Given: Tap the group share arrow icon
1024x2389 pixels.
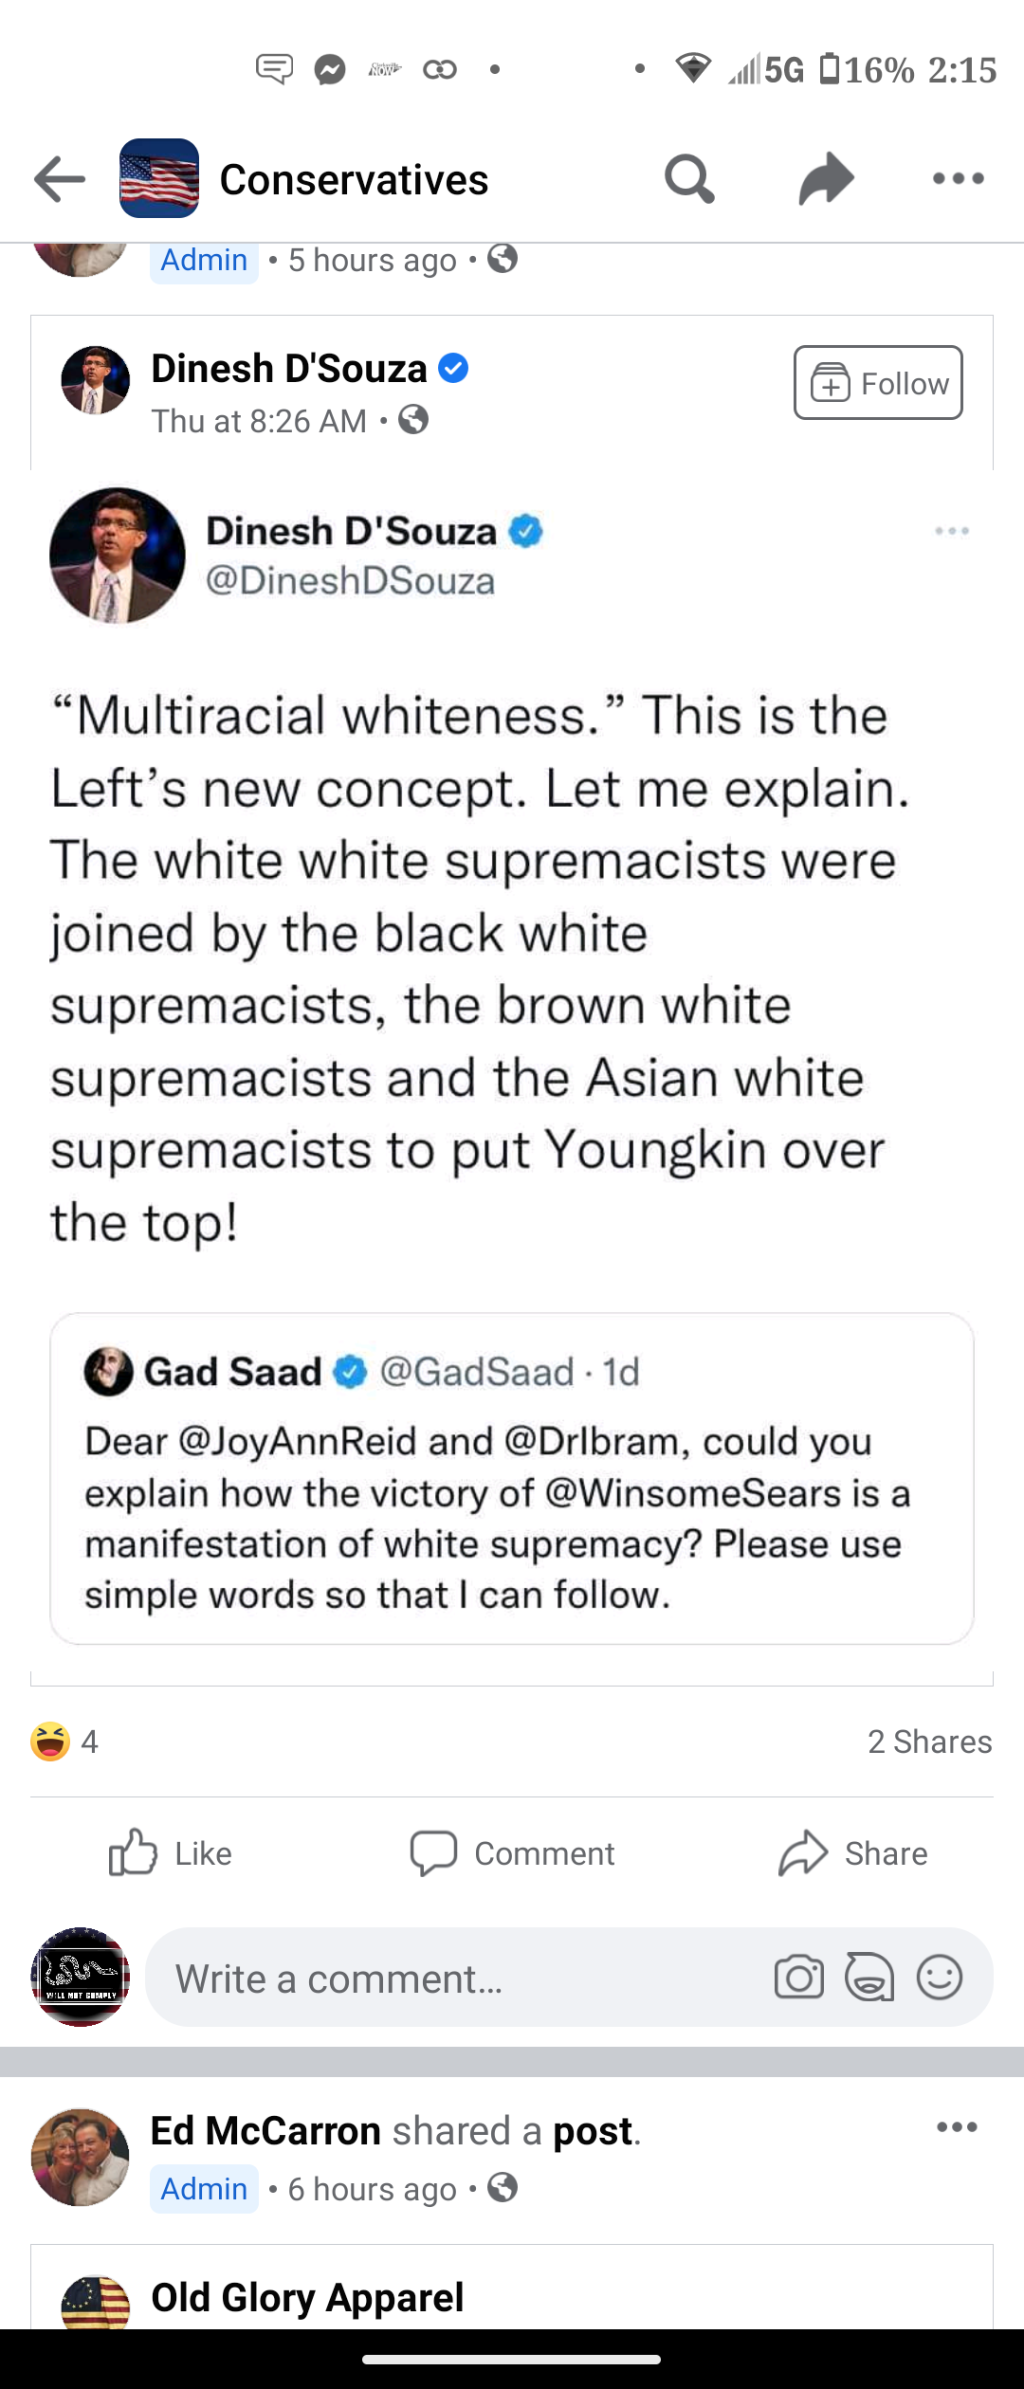Looking at the screenshot, I should click(x=826, y=180).
